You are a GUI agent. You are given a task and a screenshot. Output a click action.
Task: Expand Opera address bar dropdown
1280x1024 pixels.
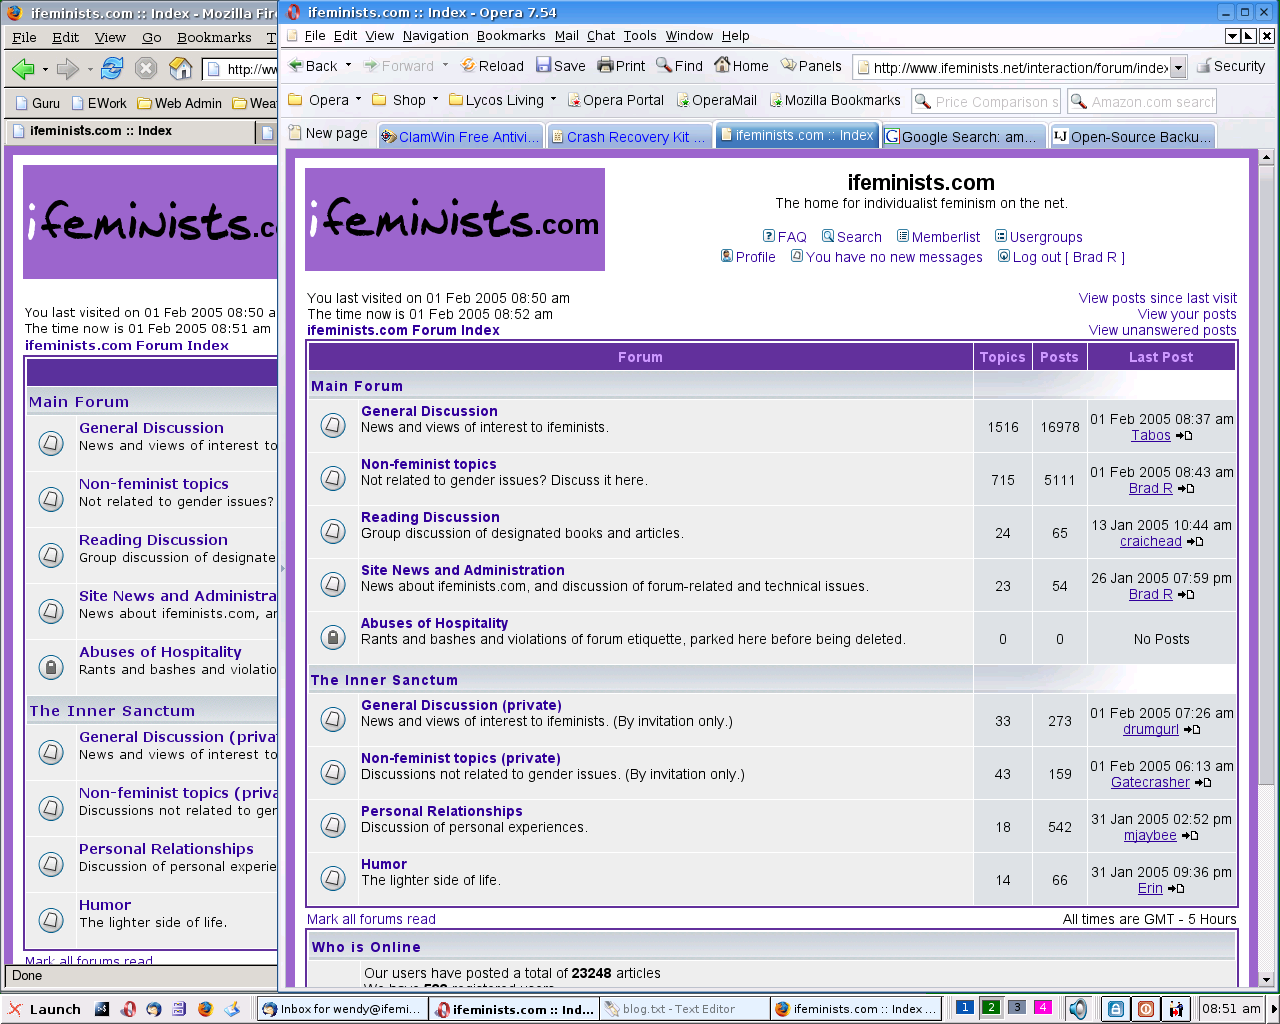pos(1178,68)
